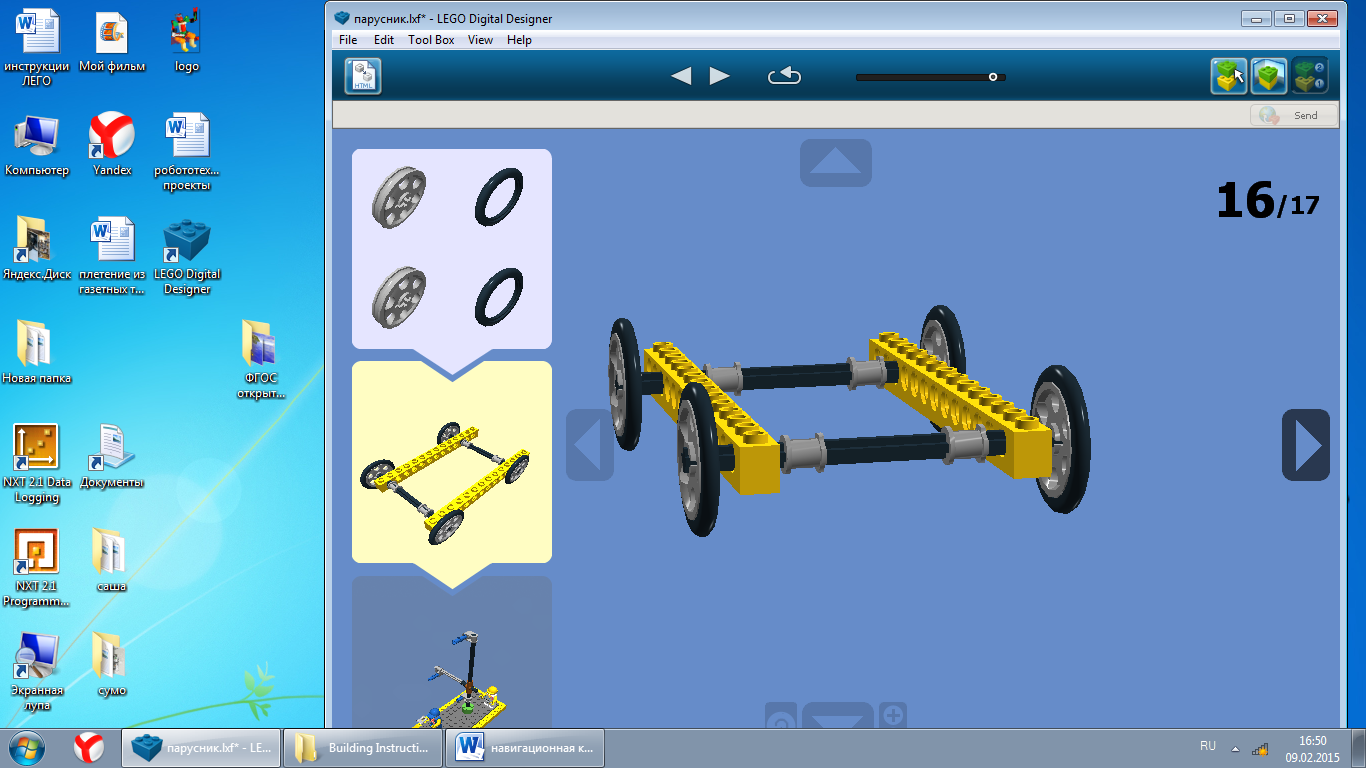Open the File menu

click(x=348, y=40)
